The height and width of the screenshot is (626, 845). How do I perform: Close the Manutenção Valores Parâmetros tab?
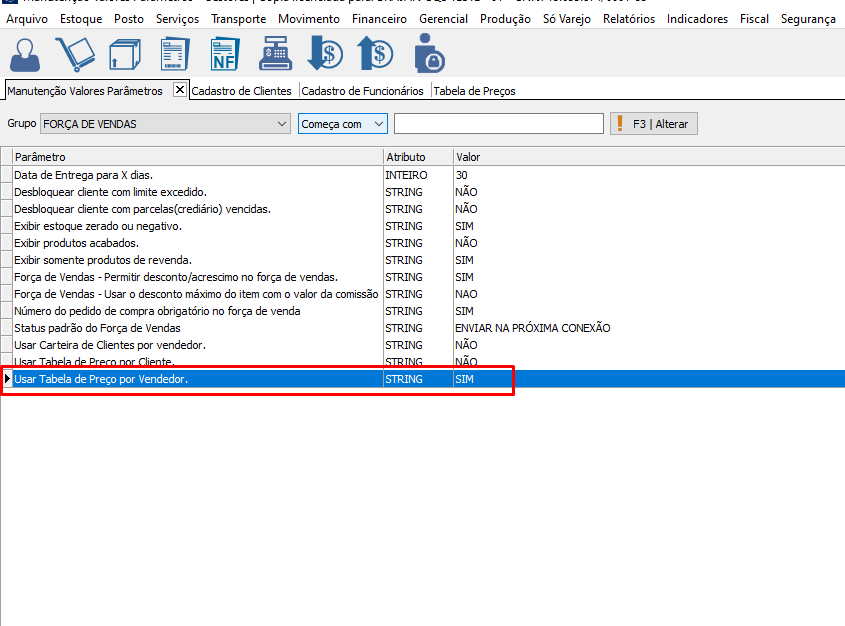(180, 90)
